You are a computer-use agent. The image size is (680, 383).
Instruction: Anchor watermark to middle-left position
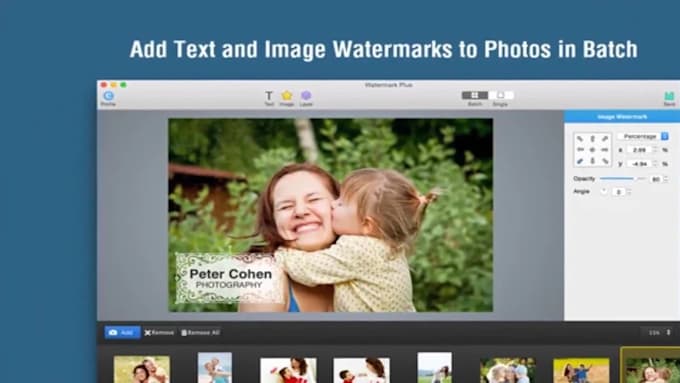click(x=580, y=150)
